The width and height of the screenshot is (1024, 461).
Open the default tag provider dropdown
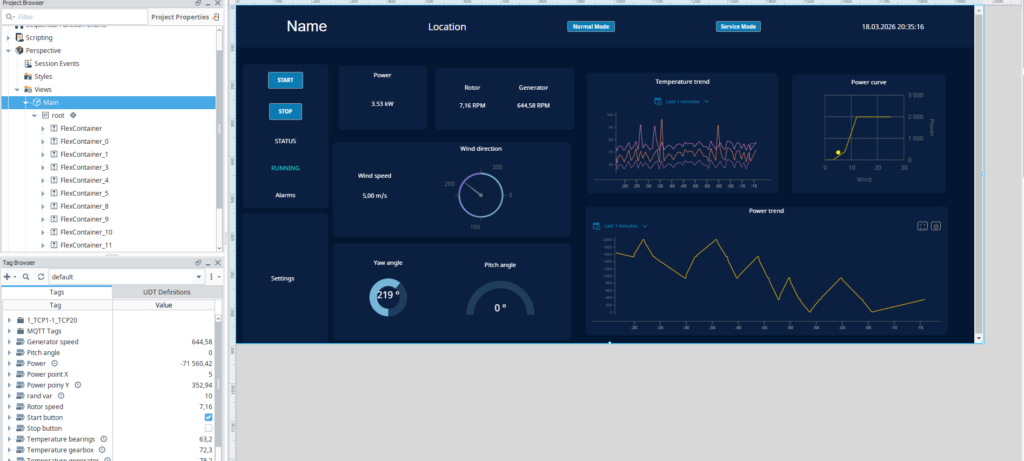(198, 276)
